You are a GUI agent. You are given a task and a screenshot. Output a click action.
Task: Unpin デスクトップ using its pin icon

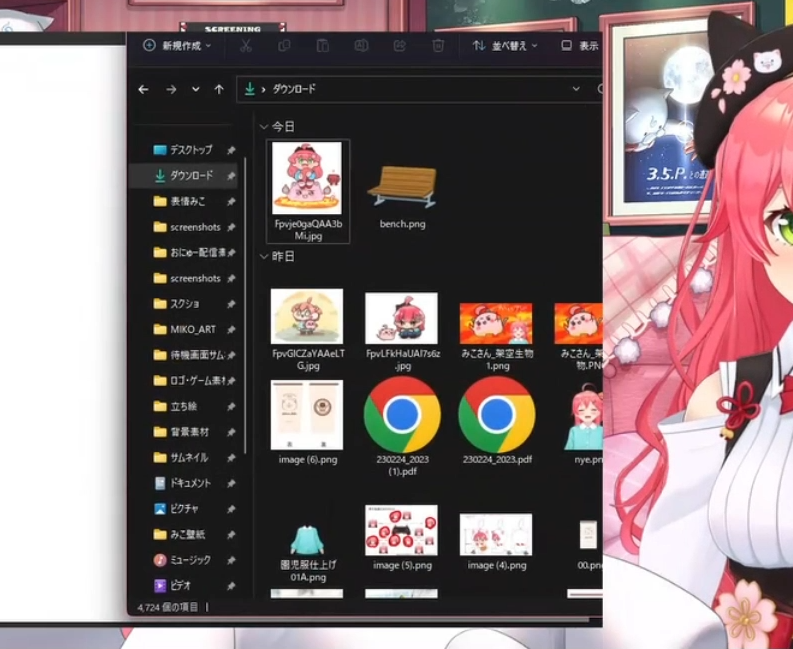231,150
